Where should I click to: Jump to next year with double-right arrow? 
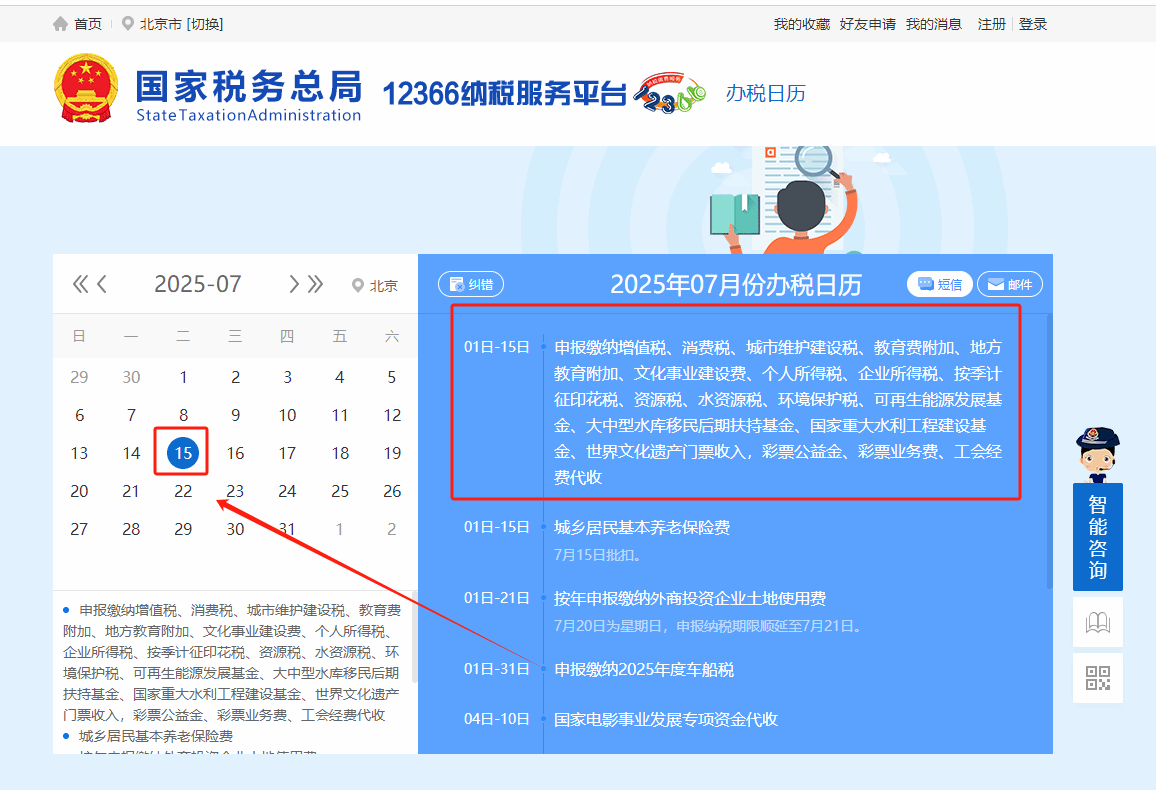tap(316, 284)
